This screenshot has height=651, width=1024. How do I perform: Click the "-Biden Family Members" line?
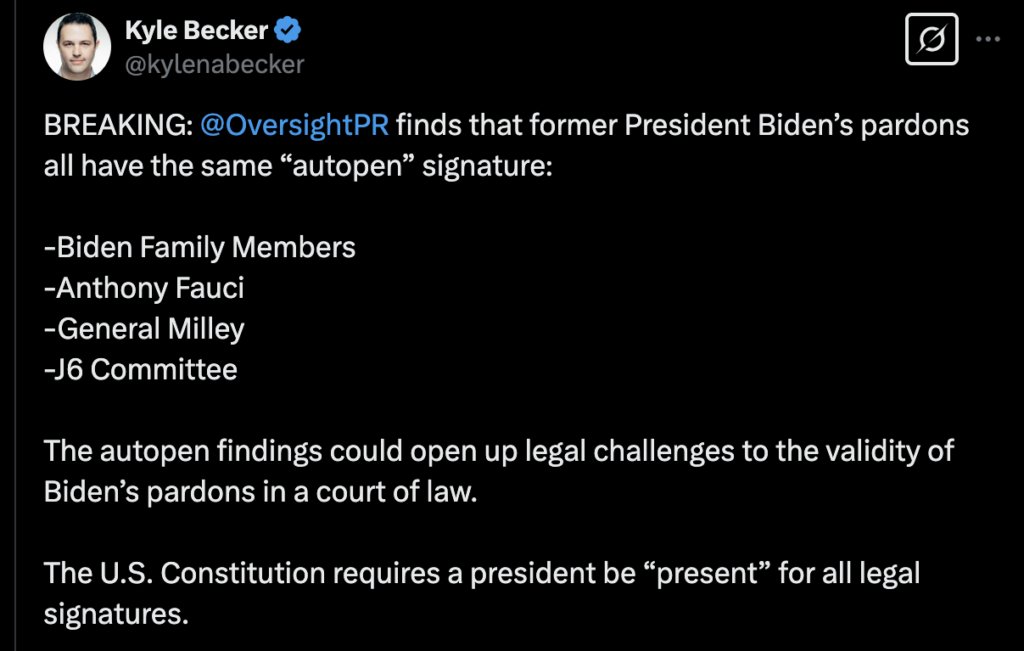coord(200,247)
